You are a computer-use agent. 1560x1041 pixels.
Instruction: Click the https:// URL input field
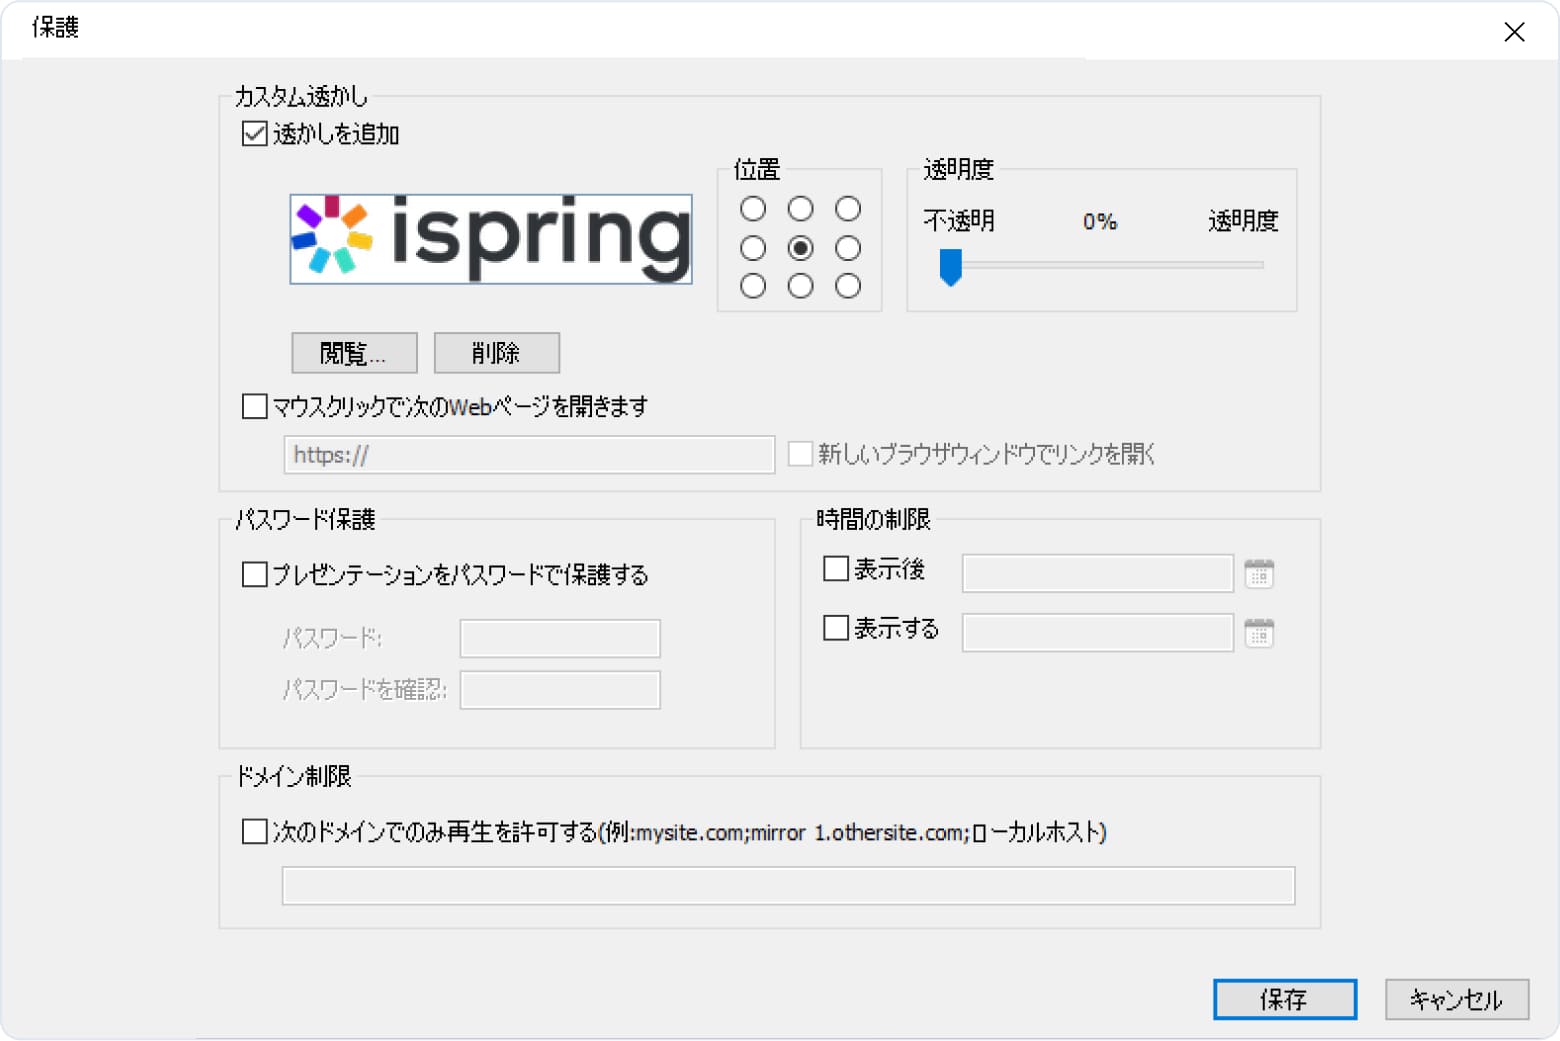tap(528, 454)
